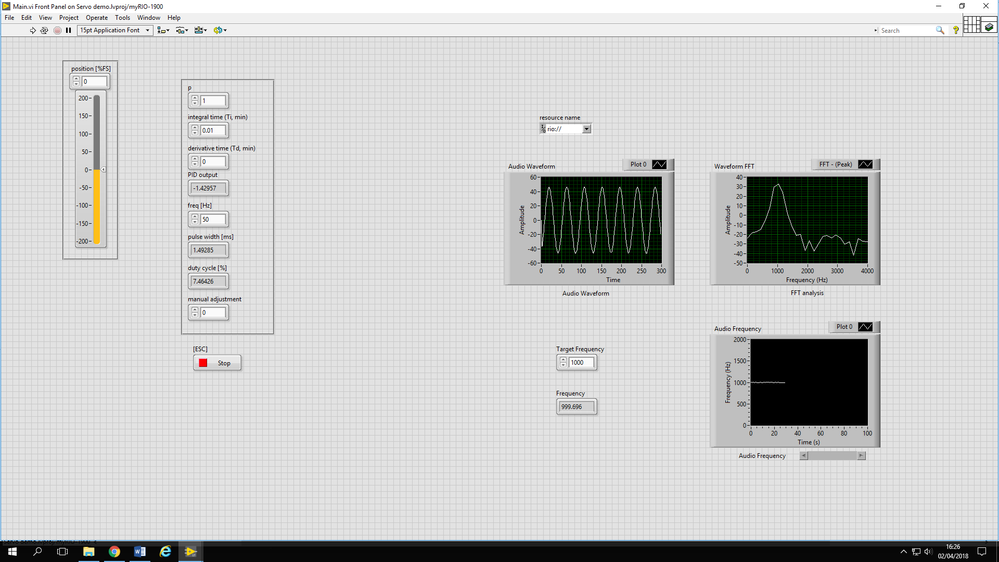999x562 pixels.
Task: Click the Audio Frequency Plot 0 legend icon
Action: point(865,327)
